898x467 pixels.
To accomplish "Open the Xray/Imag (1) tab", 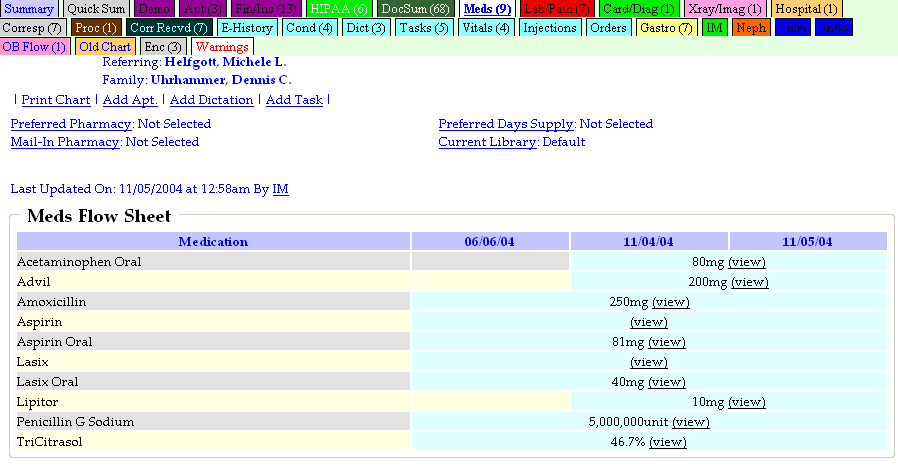I will [724, 9].
